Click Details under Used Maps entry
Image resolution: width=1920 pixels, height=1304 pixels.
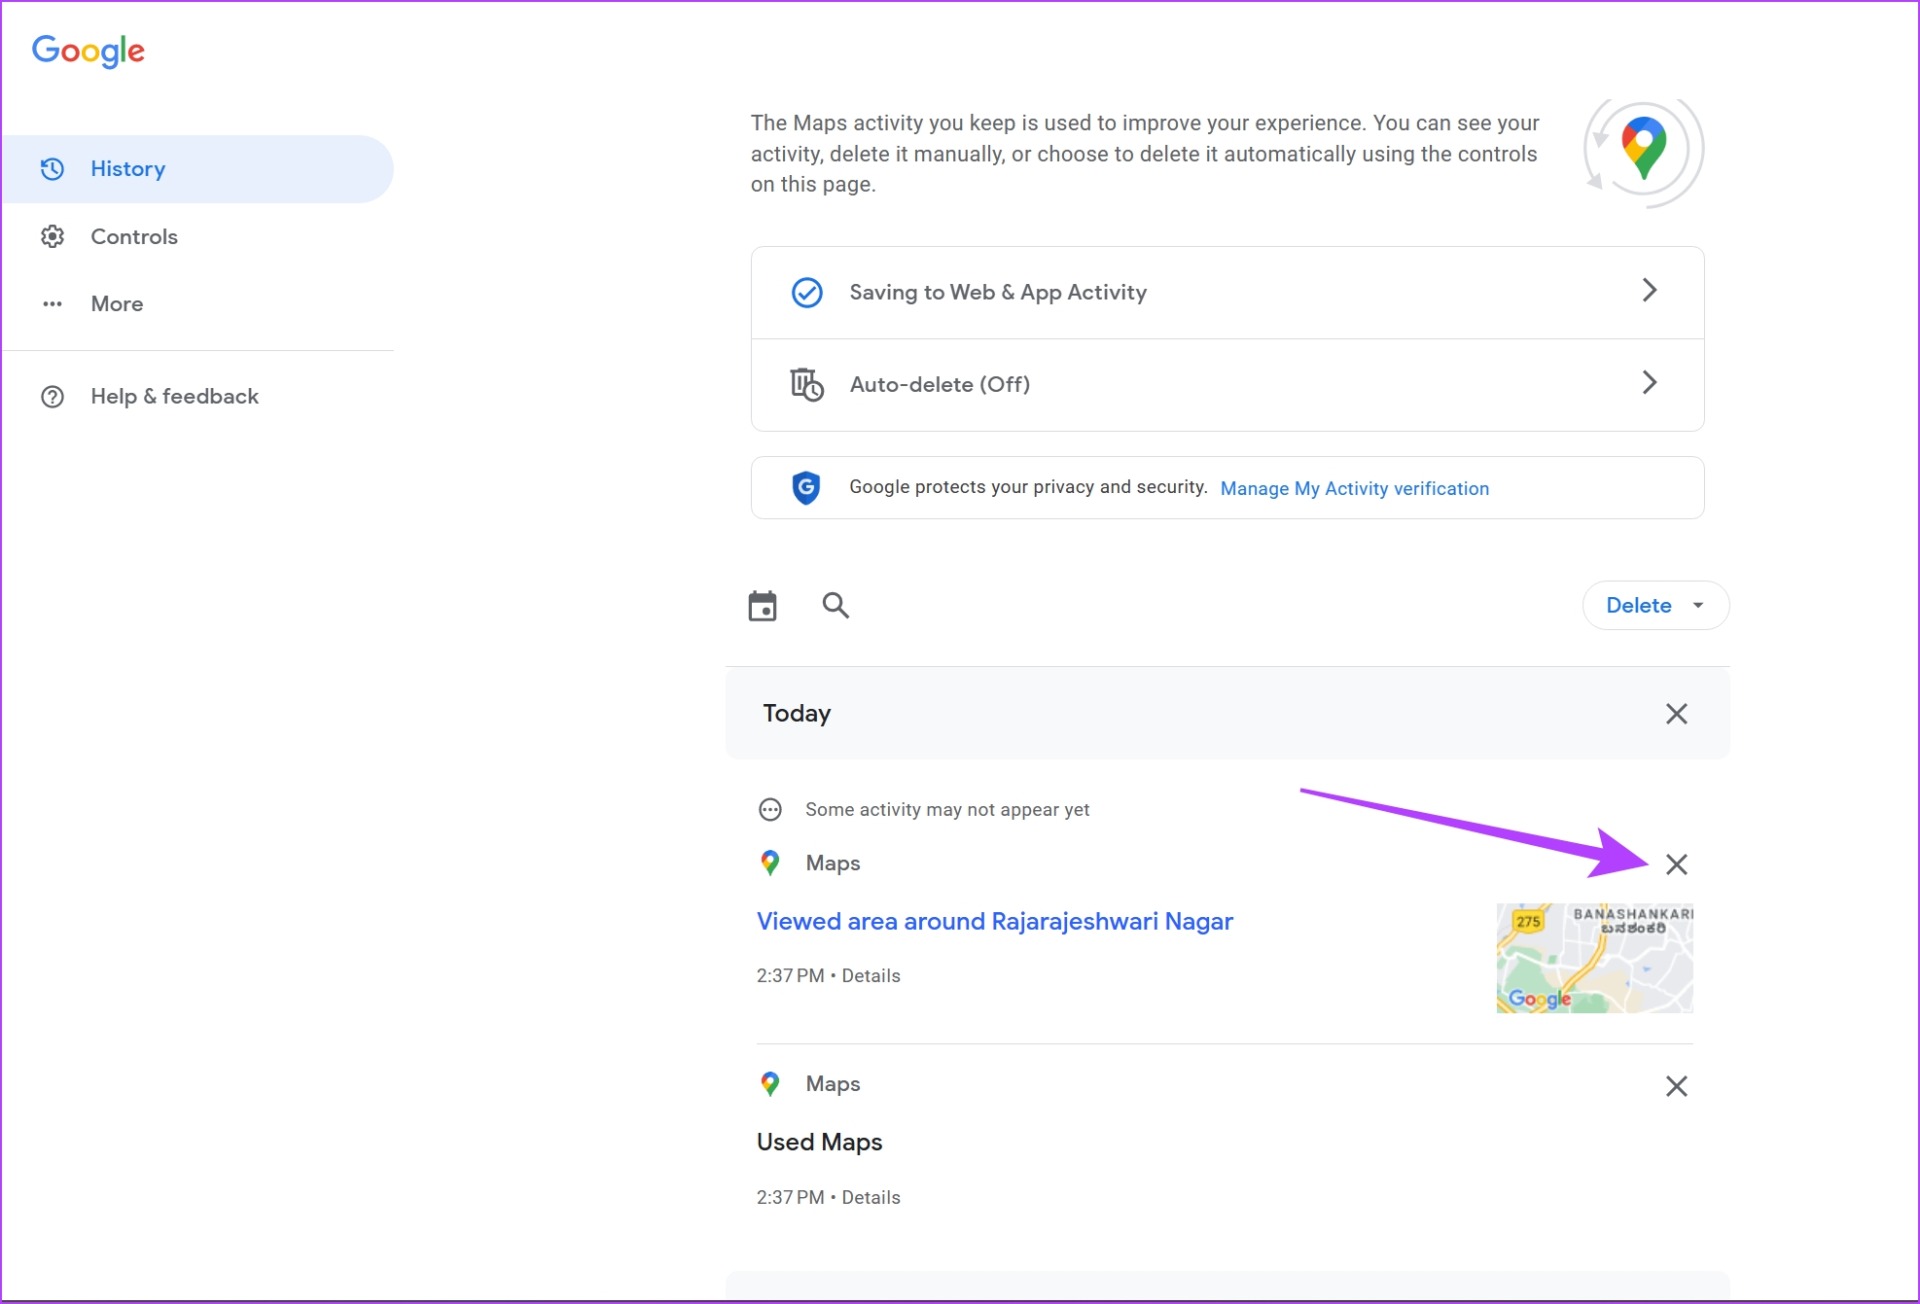pyautogui.click(x=870, y=1198)
